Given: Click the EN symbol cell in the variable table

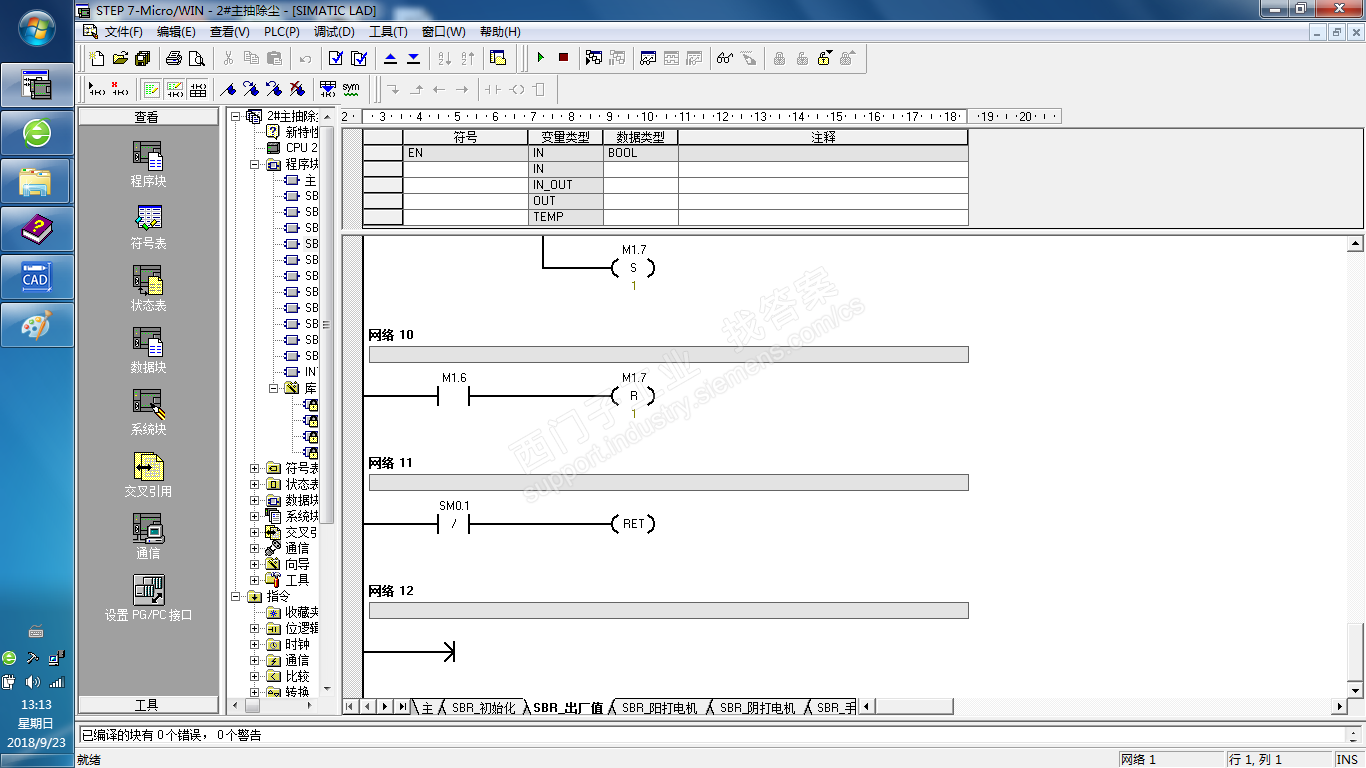Looking at the screenshot, I should pyautogui.click(x=465, y=153).
